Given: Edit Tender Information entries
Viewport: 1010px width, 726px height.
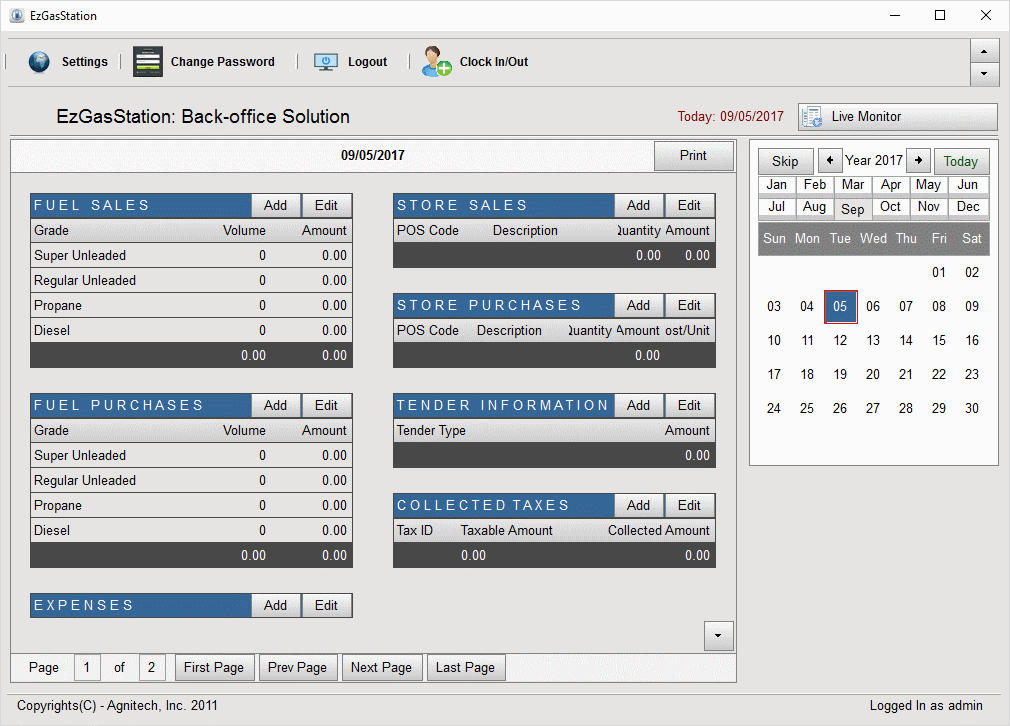Looking at the screenshot, I should 689,405.
